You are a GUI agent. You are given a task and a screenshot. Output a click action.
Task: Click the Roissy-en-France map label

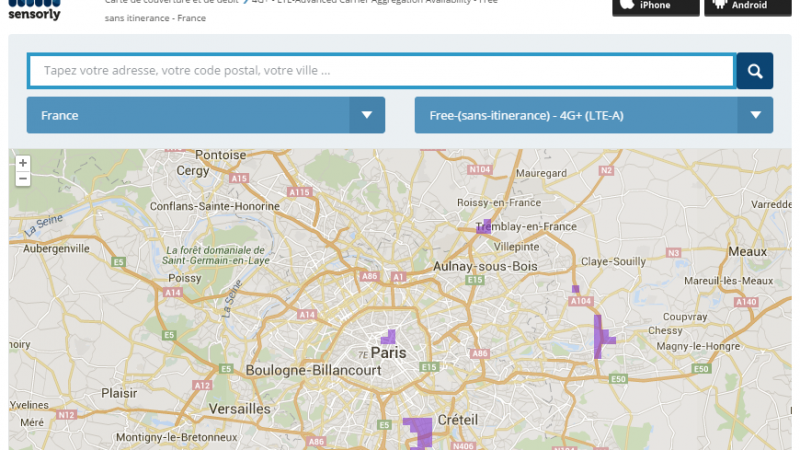tap(499, 203)
